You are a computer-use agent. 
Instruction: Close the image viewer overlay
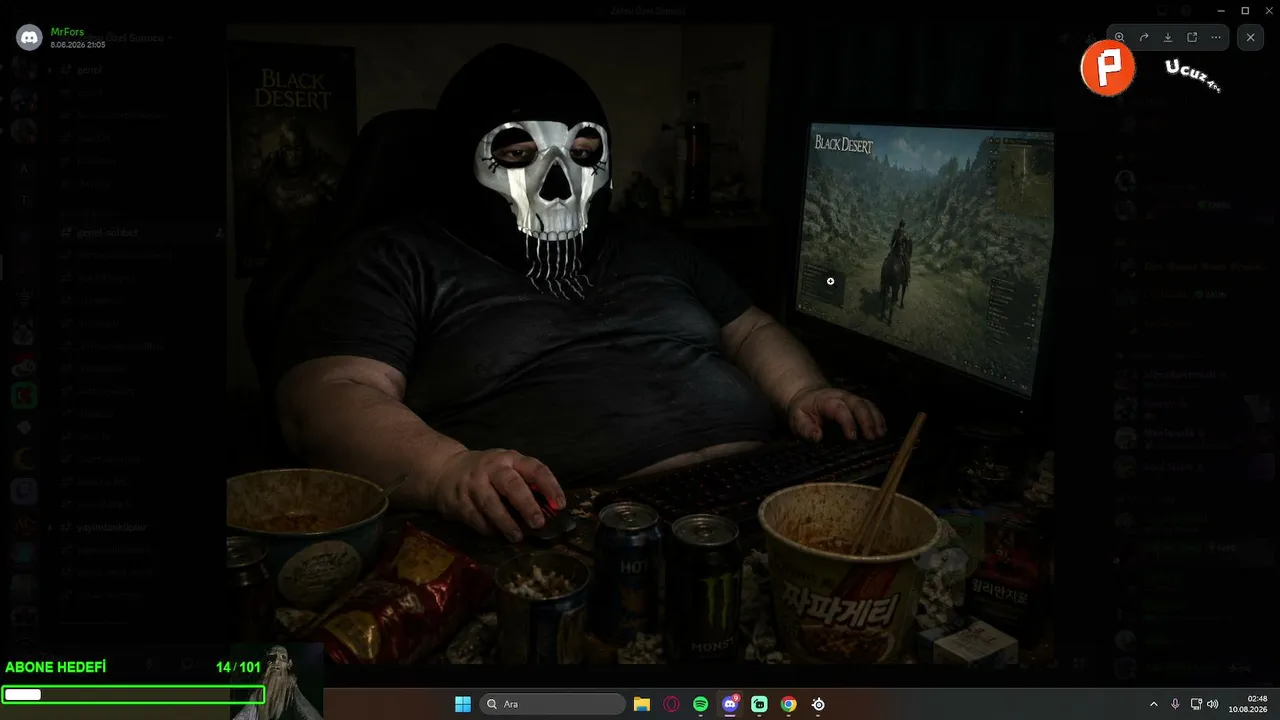pos(1251,38)
